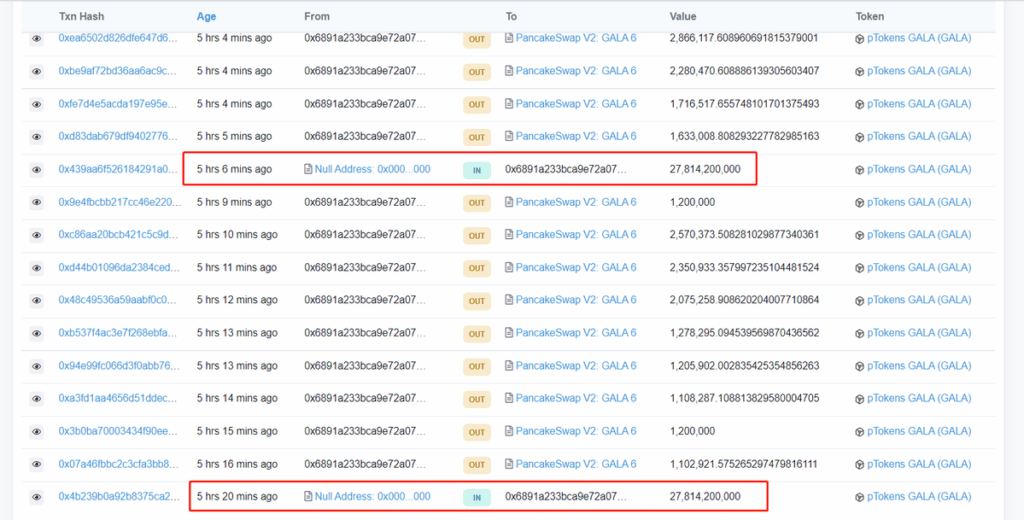Screen dimensions: 1024x520
Task: Click the From address in the 0xbe9af72bd36aa6ac9c row
Action: click(365, 71)
